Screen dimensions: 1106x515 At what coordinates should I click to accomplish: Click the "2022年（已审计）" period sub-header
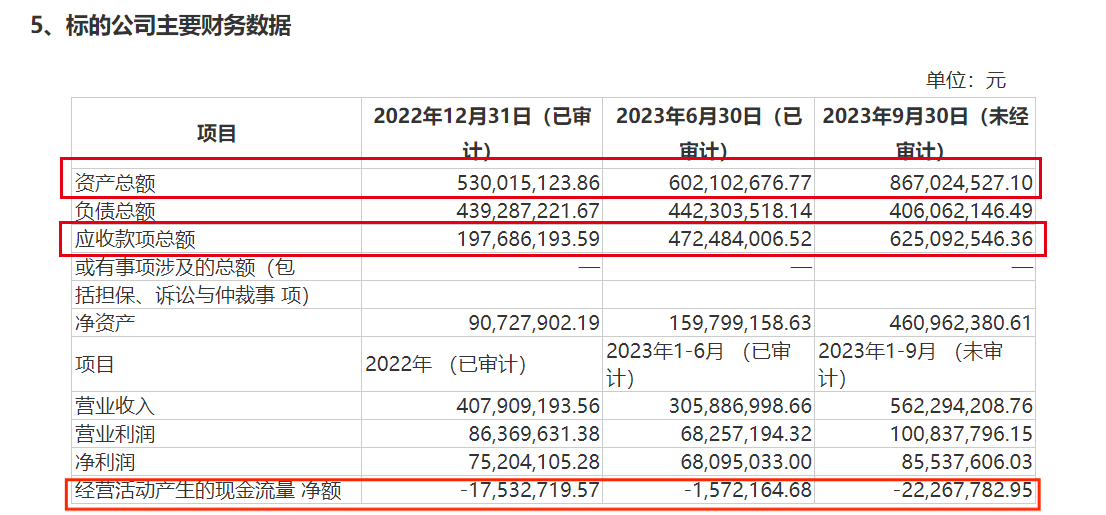445,365
